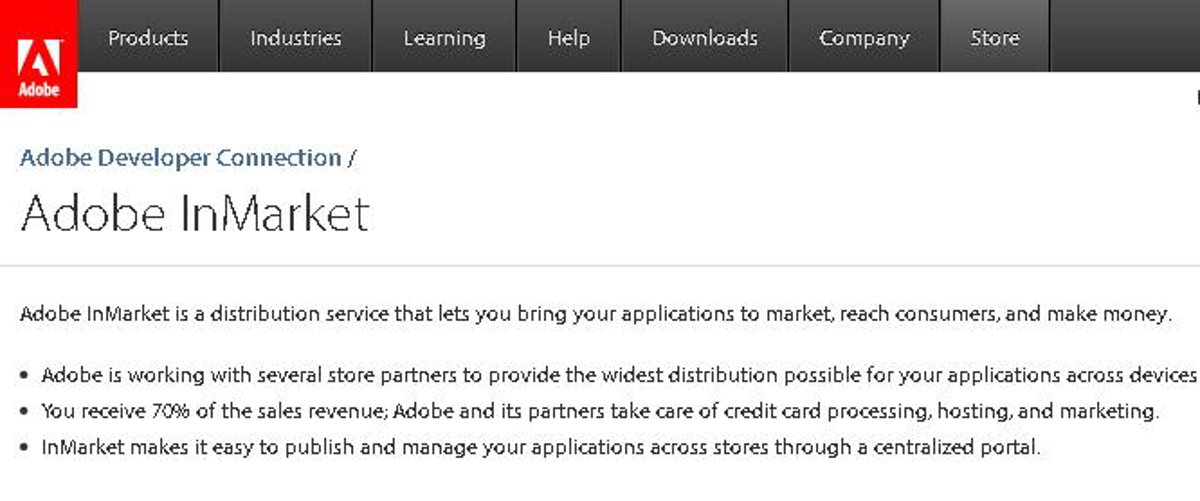
Task: Open the Products menu
Action: click(x=148, y=38)
